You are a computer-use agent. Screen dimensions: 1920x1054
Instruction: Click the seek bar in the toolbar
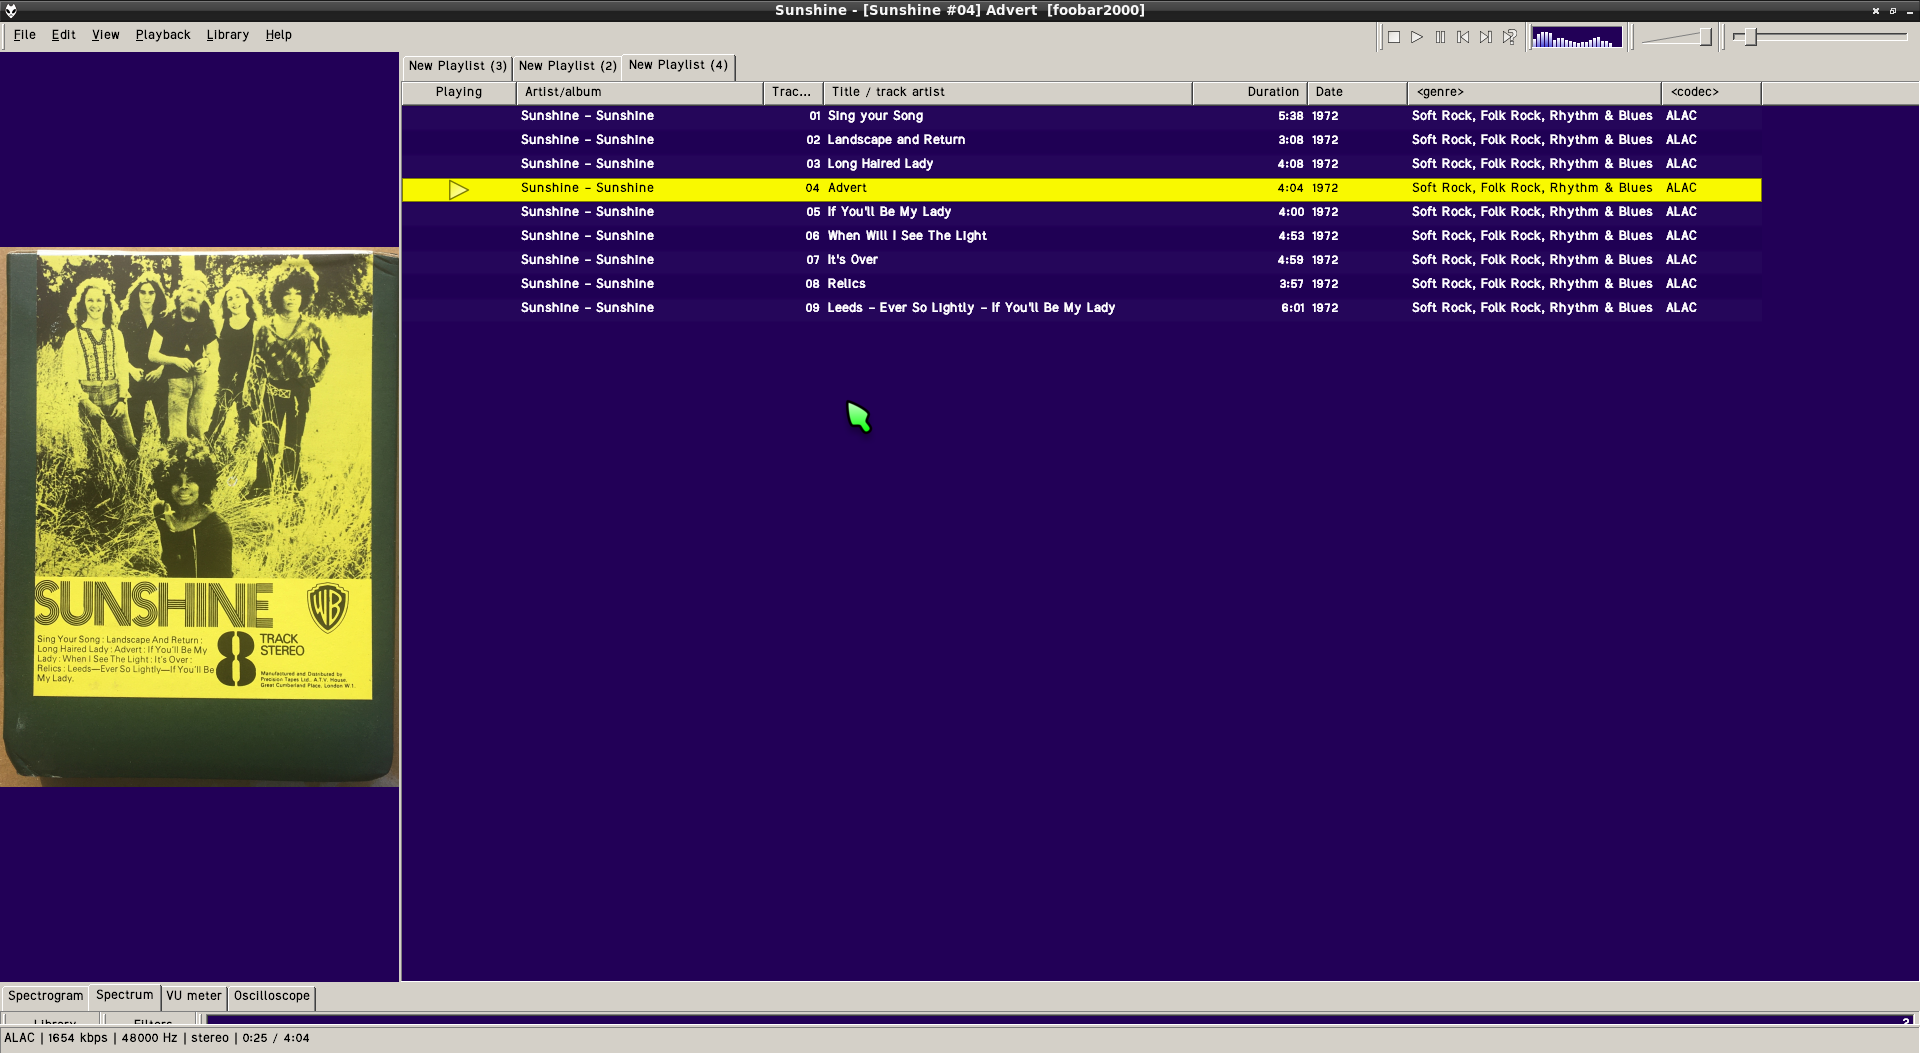point(1820,37)
